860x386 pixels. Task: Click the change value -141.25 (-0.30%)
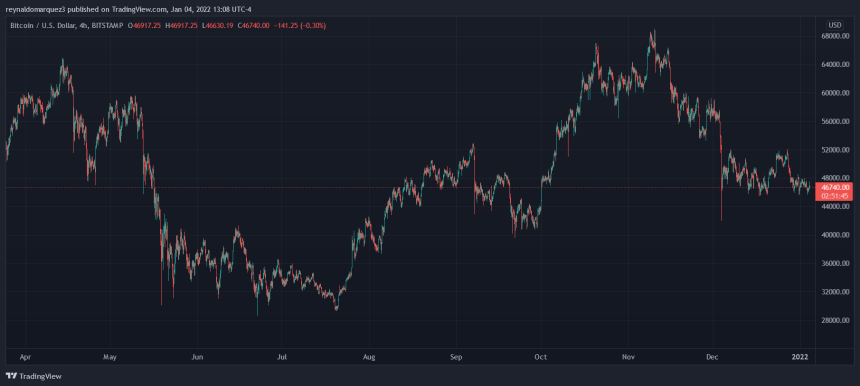coord(299,26)
